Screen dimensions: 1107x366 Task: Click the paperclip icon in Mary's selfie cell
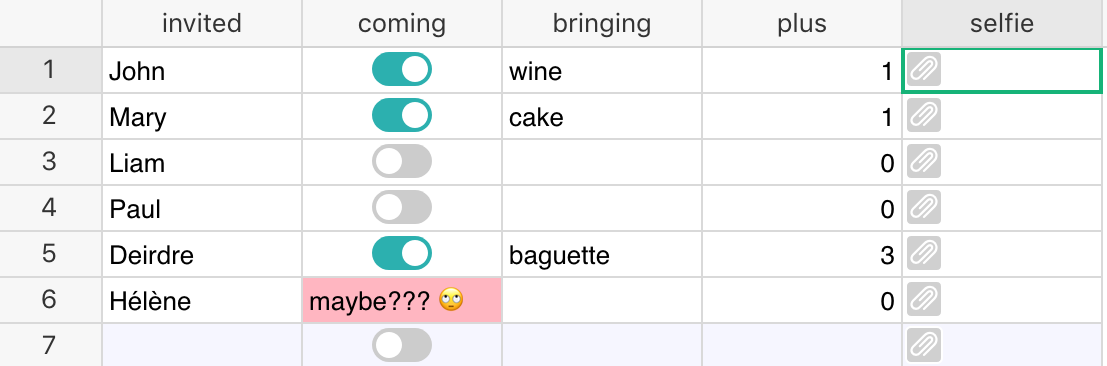click(923, 116)
